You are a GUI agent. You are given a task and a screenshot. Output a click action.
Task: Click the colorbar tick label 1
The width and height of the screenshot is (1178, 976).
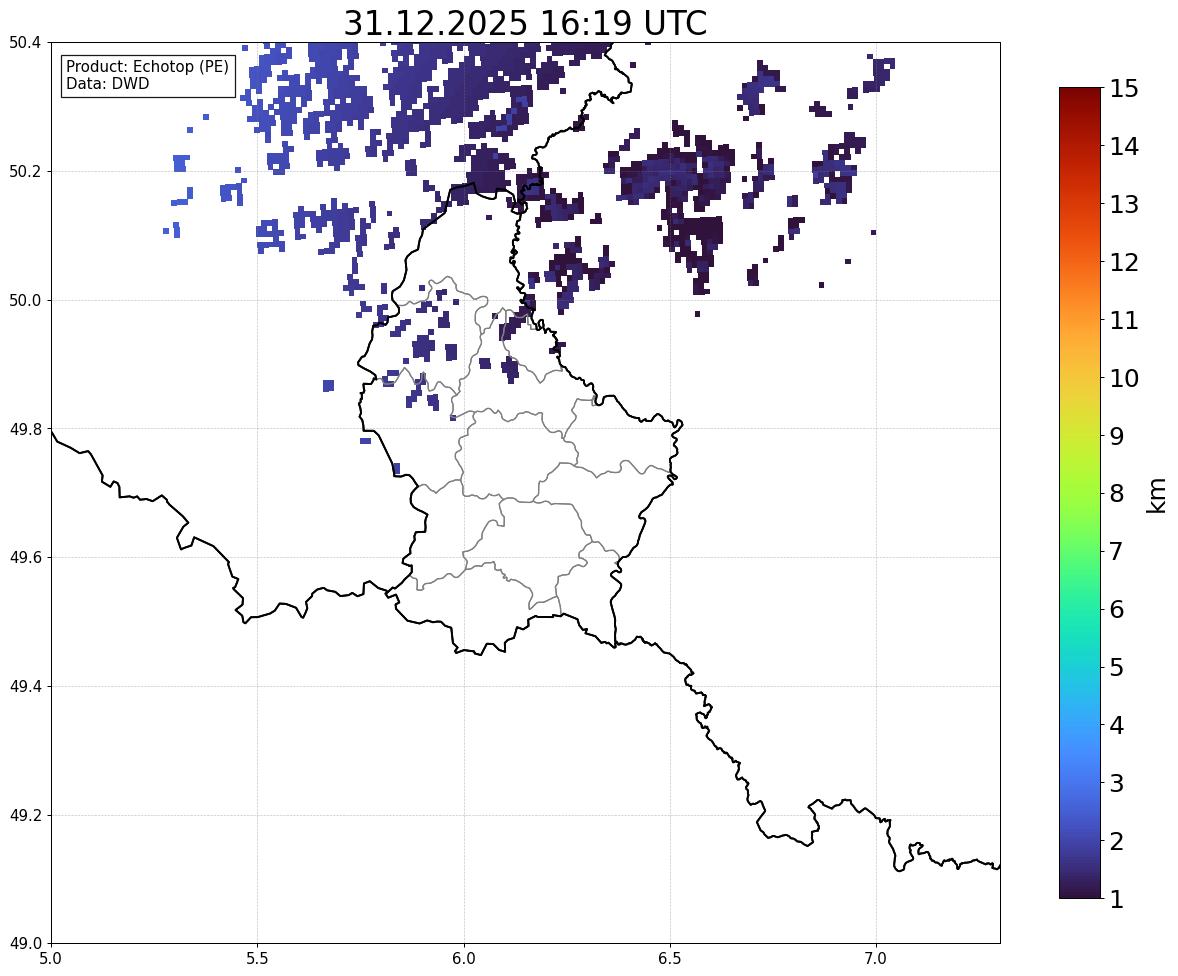pyautogui.click(x=1117, y=899)
